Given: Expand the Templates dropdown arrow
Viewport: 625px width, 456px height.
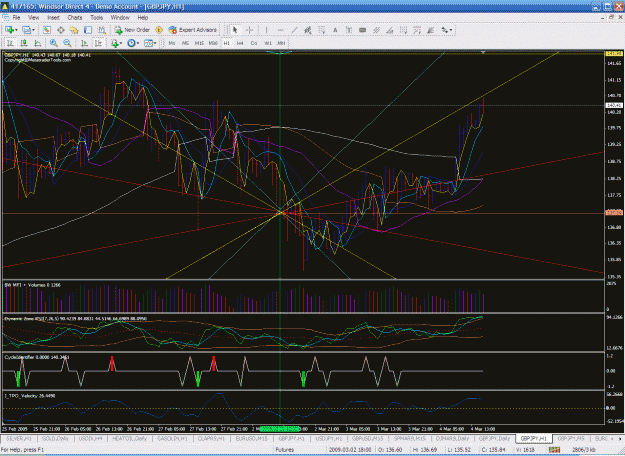Looking at the screenshot, I should (155, 43).
